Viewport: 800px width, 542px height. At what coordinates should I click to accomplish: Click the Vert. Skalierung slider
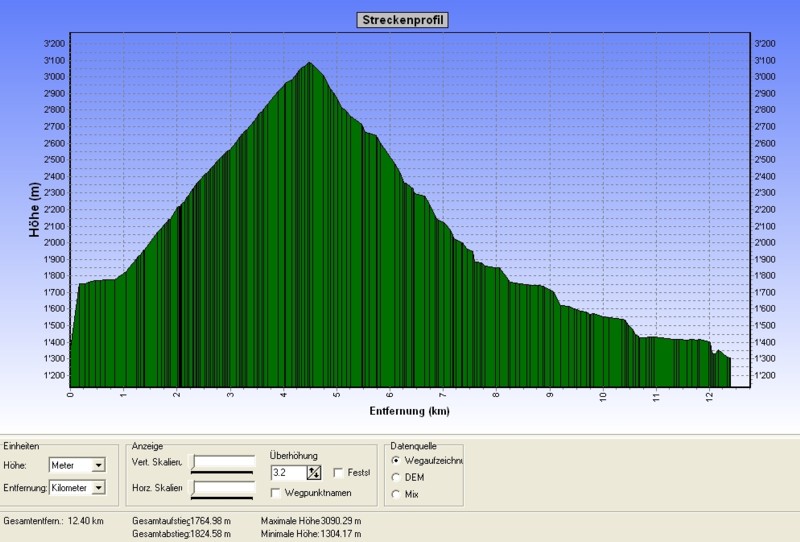coord(224,464)
